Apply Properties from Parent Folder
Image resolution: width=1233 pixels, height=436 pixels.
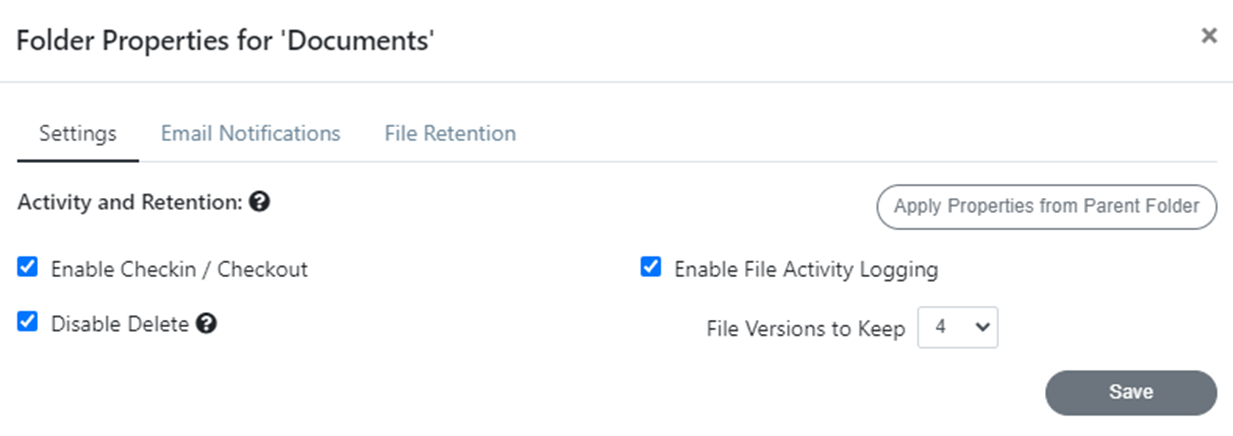pos(1046,207)
